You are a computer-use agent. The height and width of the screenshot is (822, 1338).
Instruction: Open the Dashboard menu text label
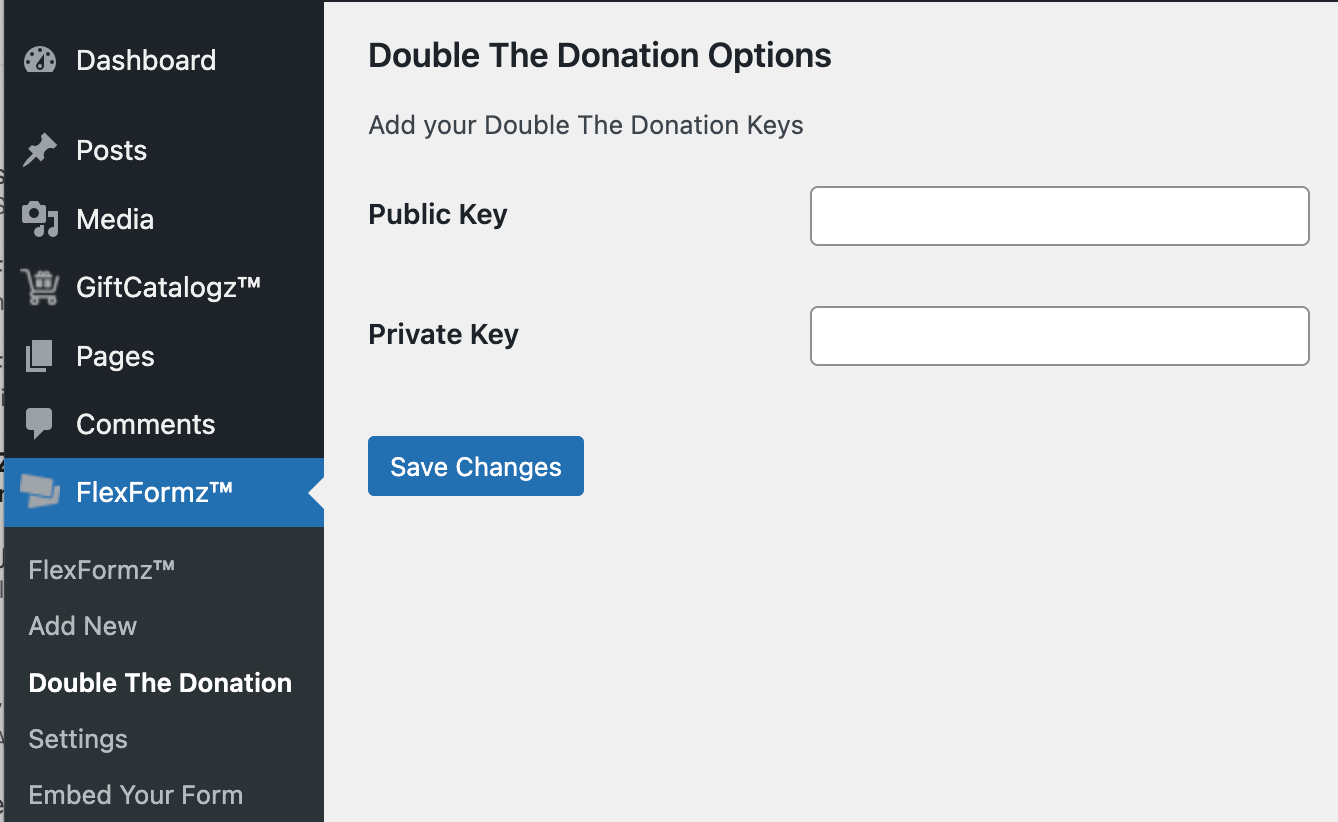tap(146, 60)
